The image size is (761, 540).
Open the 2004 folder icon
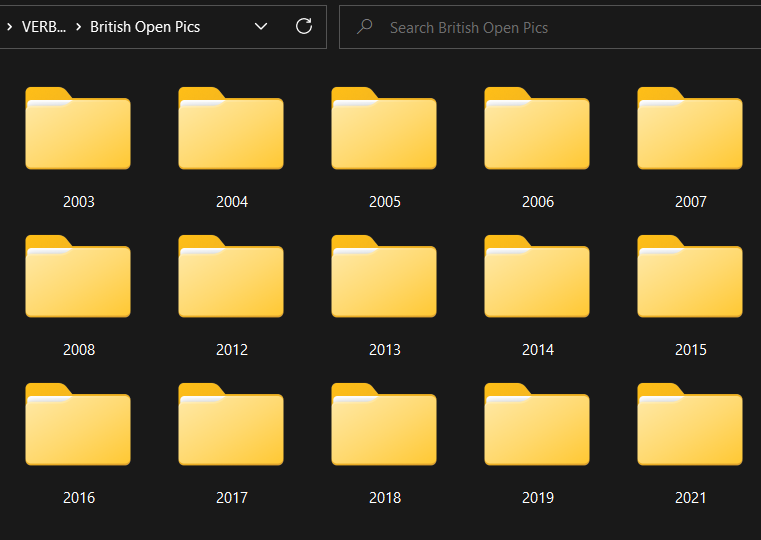[x=231, y=128]
